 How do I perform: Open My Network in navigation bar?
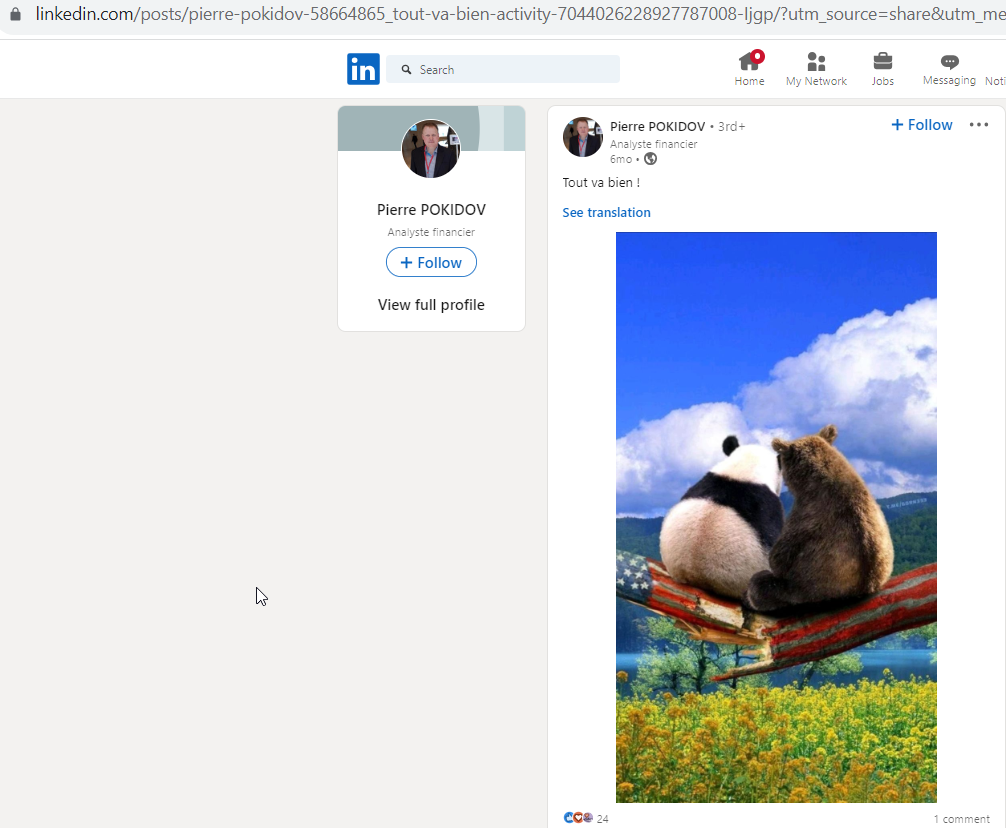816,69
